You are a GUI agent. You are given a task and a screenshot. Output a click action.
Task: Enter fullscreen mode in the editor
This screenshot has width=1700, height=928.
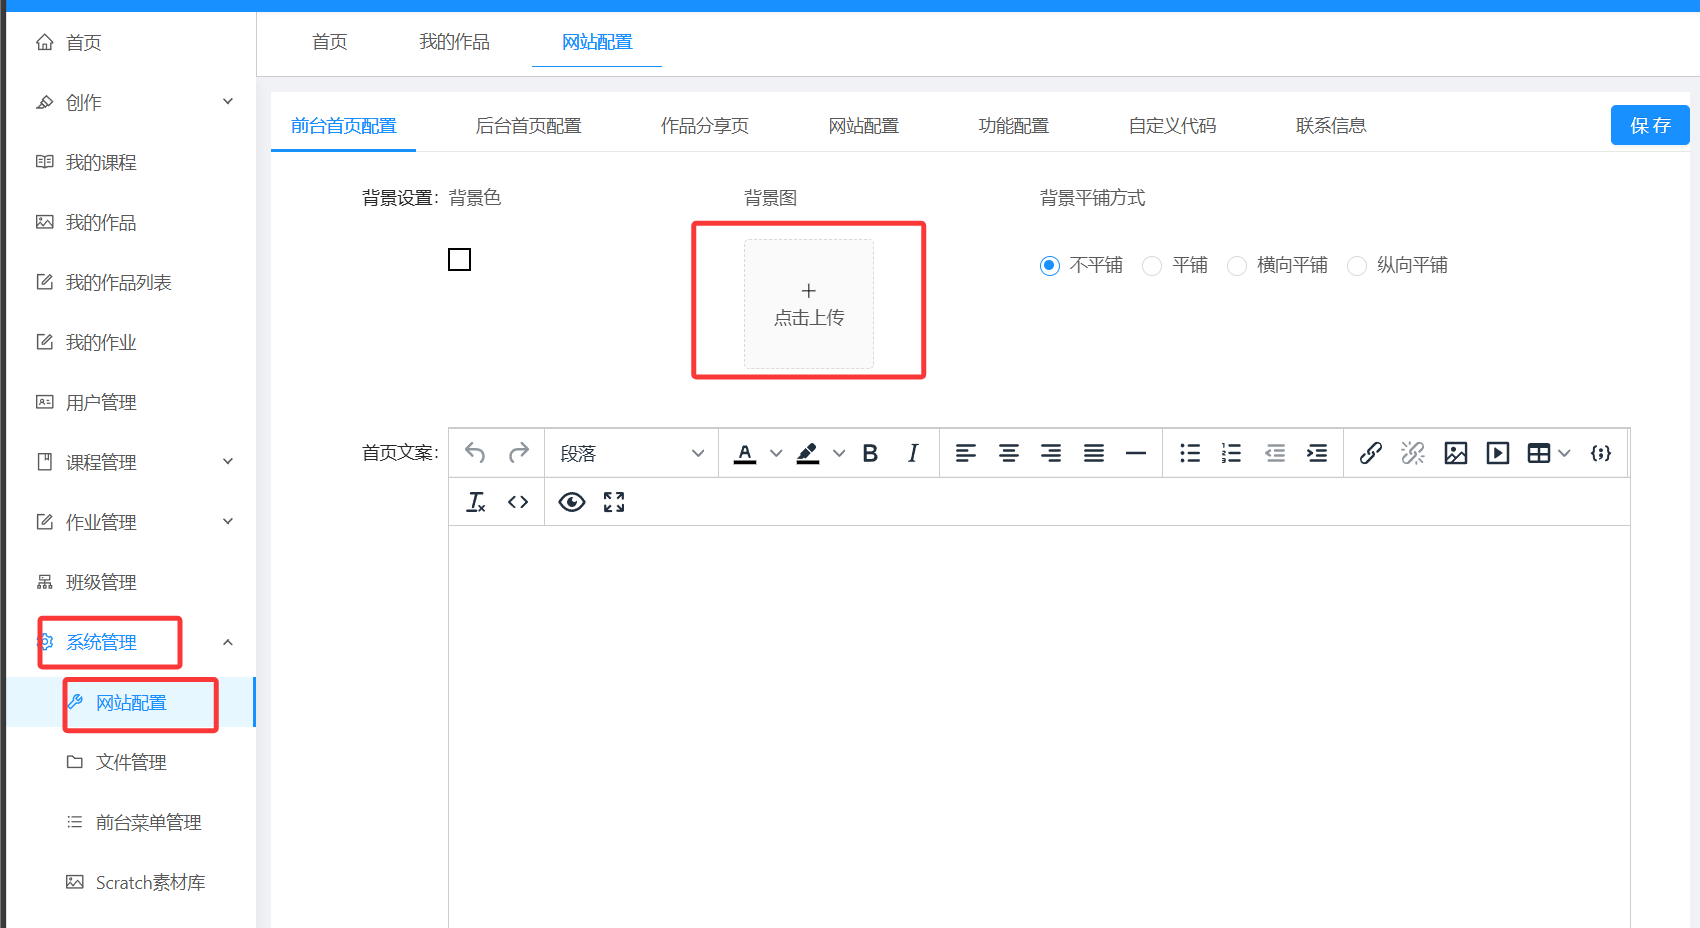(x=614, y=502)
